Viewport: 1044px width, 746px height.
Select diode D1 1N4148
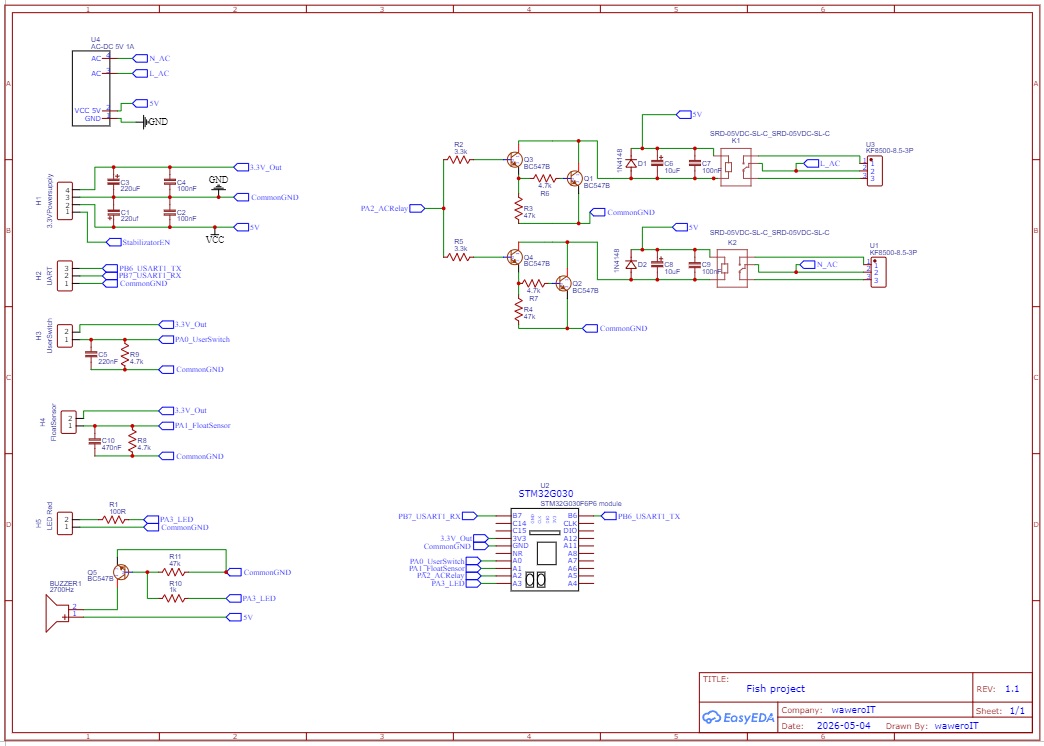(631, 163)
